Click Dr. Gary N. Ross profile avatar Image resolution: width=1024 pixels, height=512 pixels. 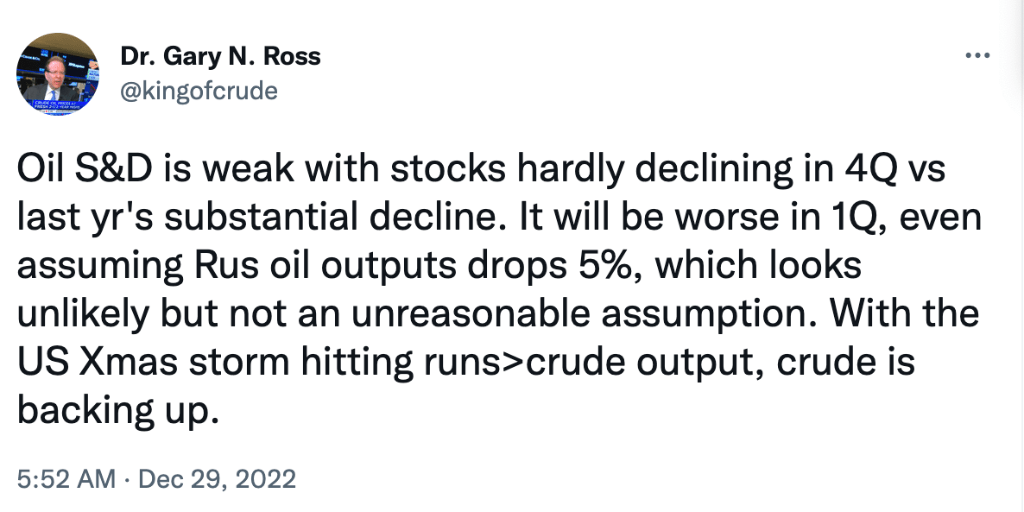(x=57, y=73)
